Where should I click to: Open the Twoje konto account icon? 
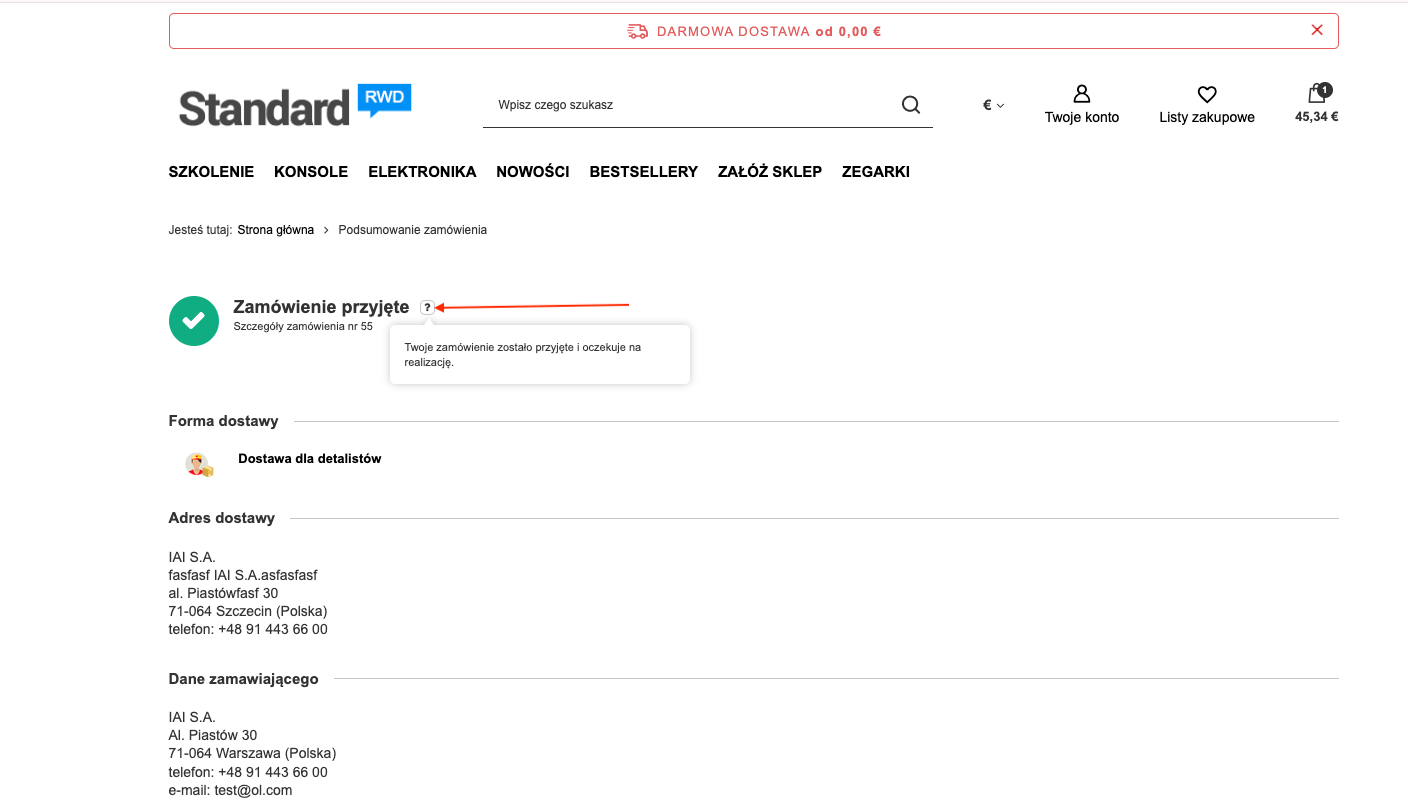pos(1081,94)
